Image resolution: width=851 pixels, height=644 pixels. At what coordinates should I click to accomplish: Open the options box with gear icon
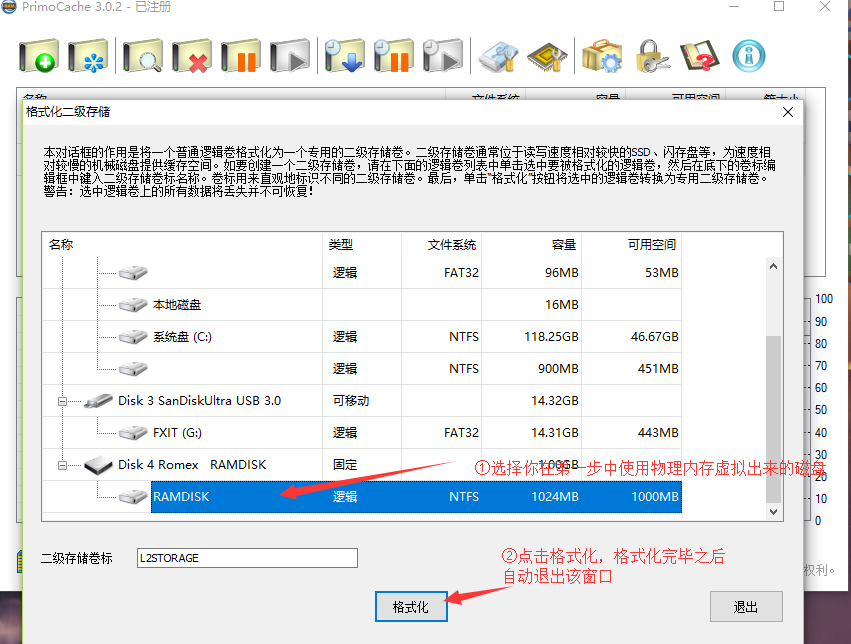[x=602, y=55]
